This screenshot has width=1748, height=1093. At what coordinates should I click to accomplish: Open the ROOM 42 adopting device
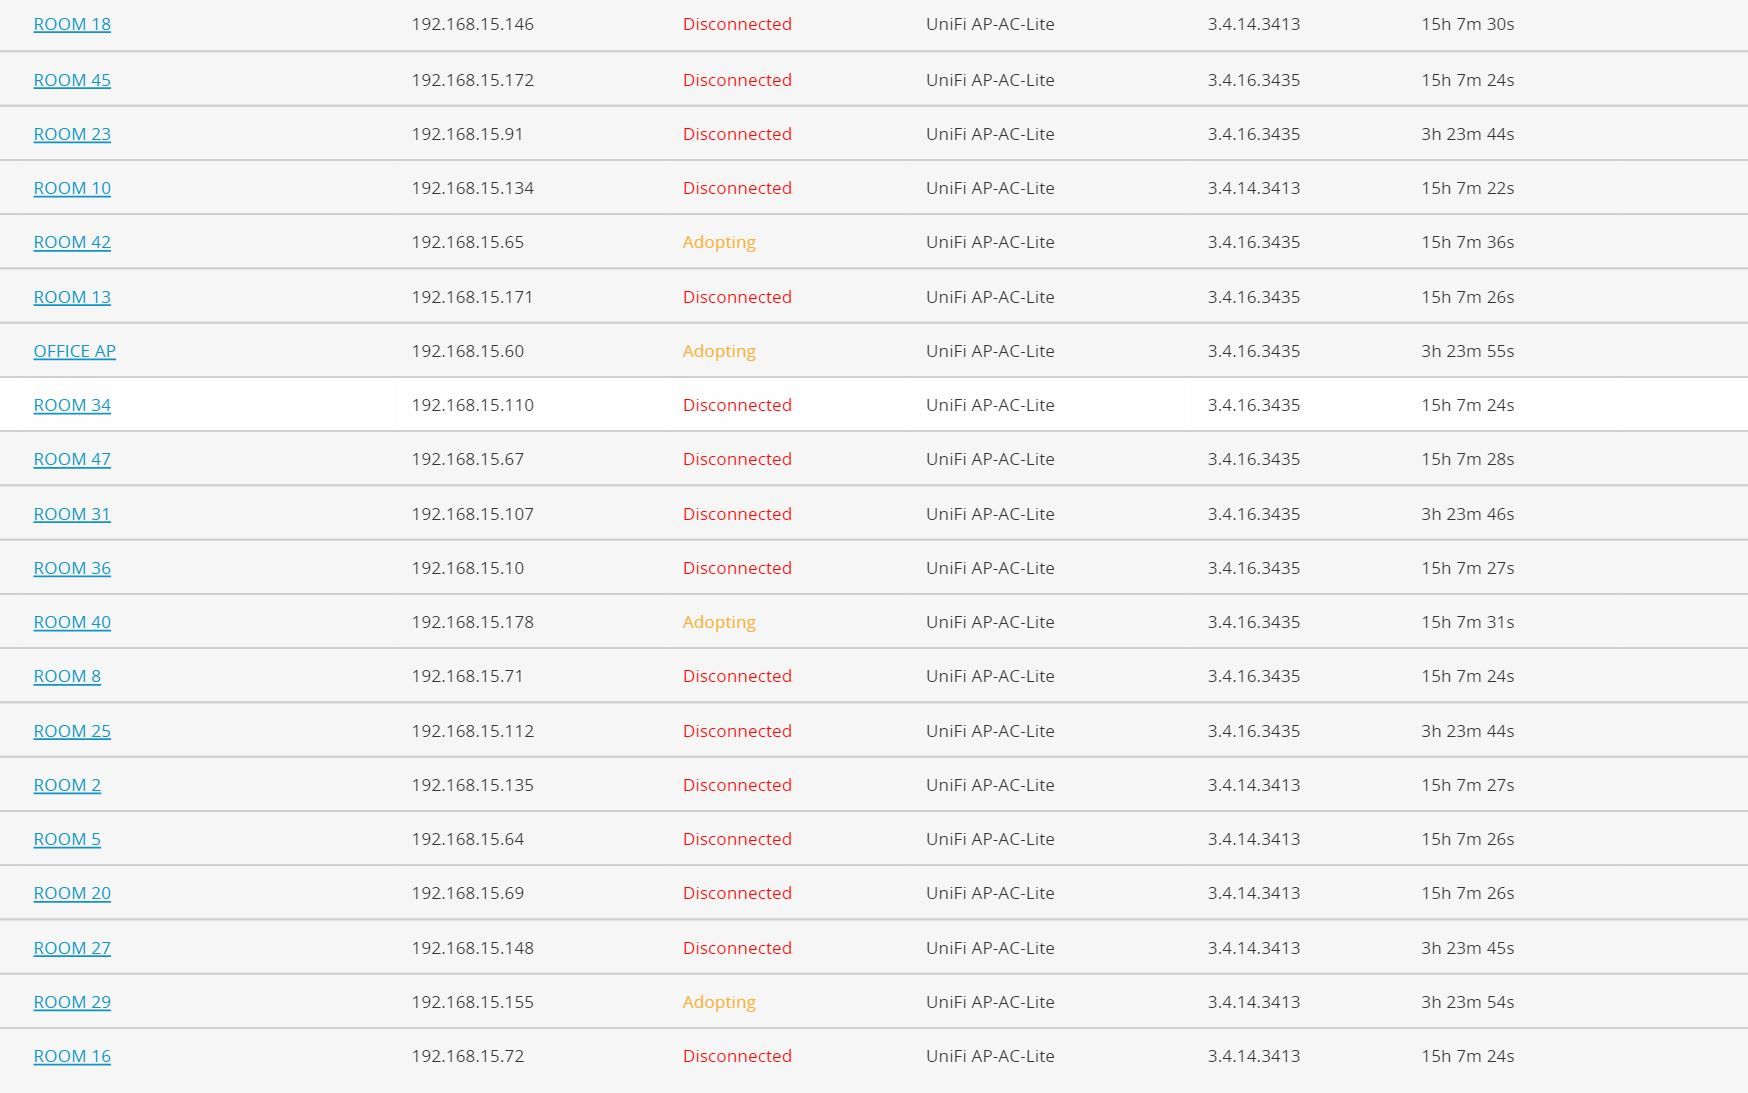72,242
